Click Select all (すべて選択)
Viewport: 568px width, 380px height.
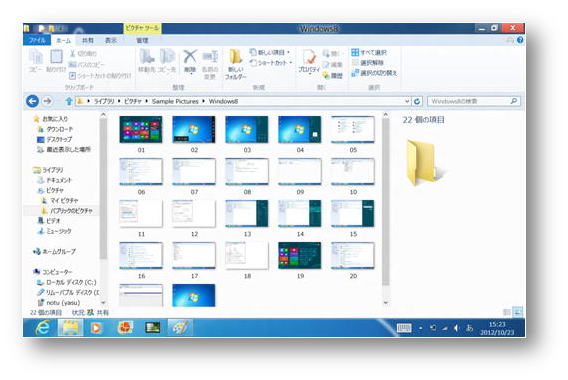coord(369,53)
